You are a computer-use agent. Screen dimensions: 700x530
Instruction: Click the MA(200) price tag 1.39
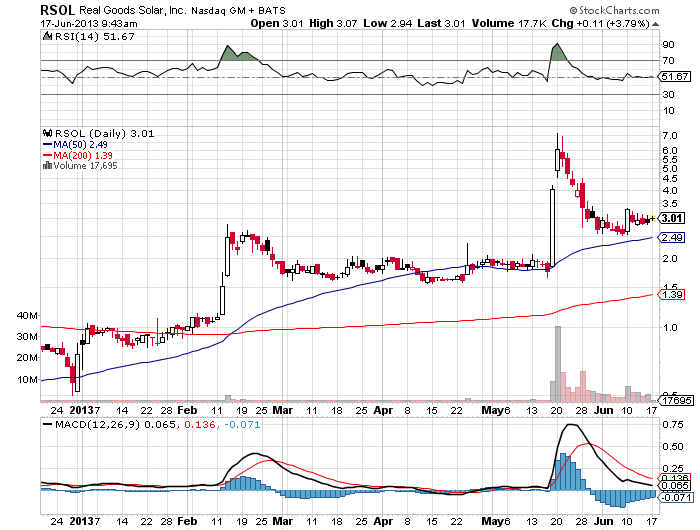(671, 295)
